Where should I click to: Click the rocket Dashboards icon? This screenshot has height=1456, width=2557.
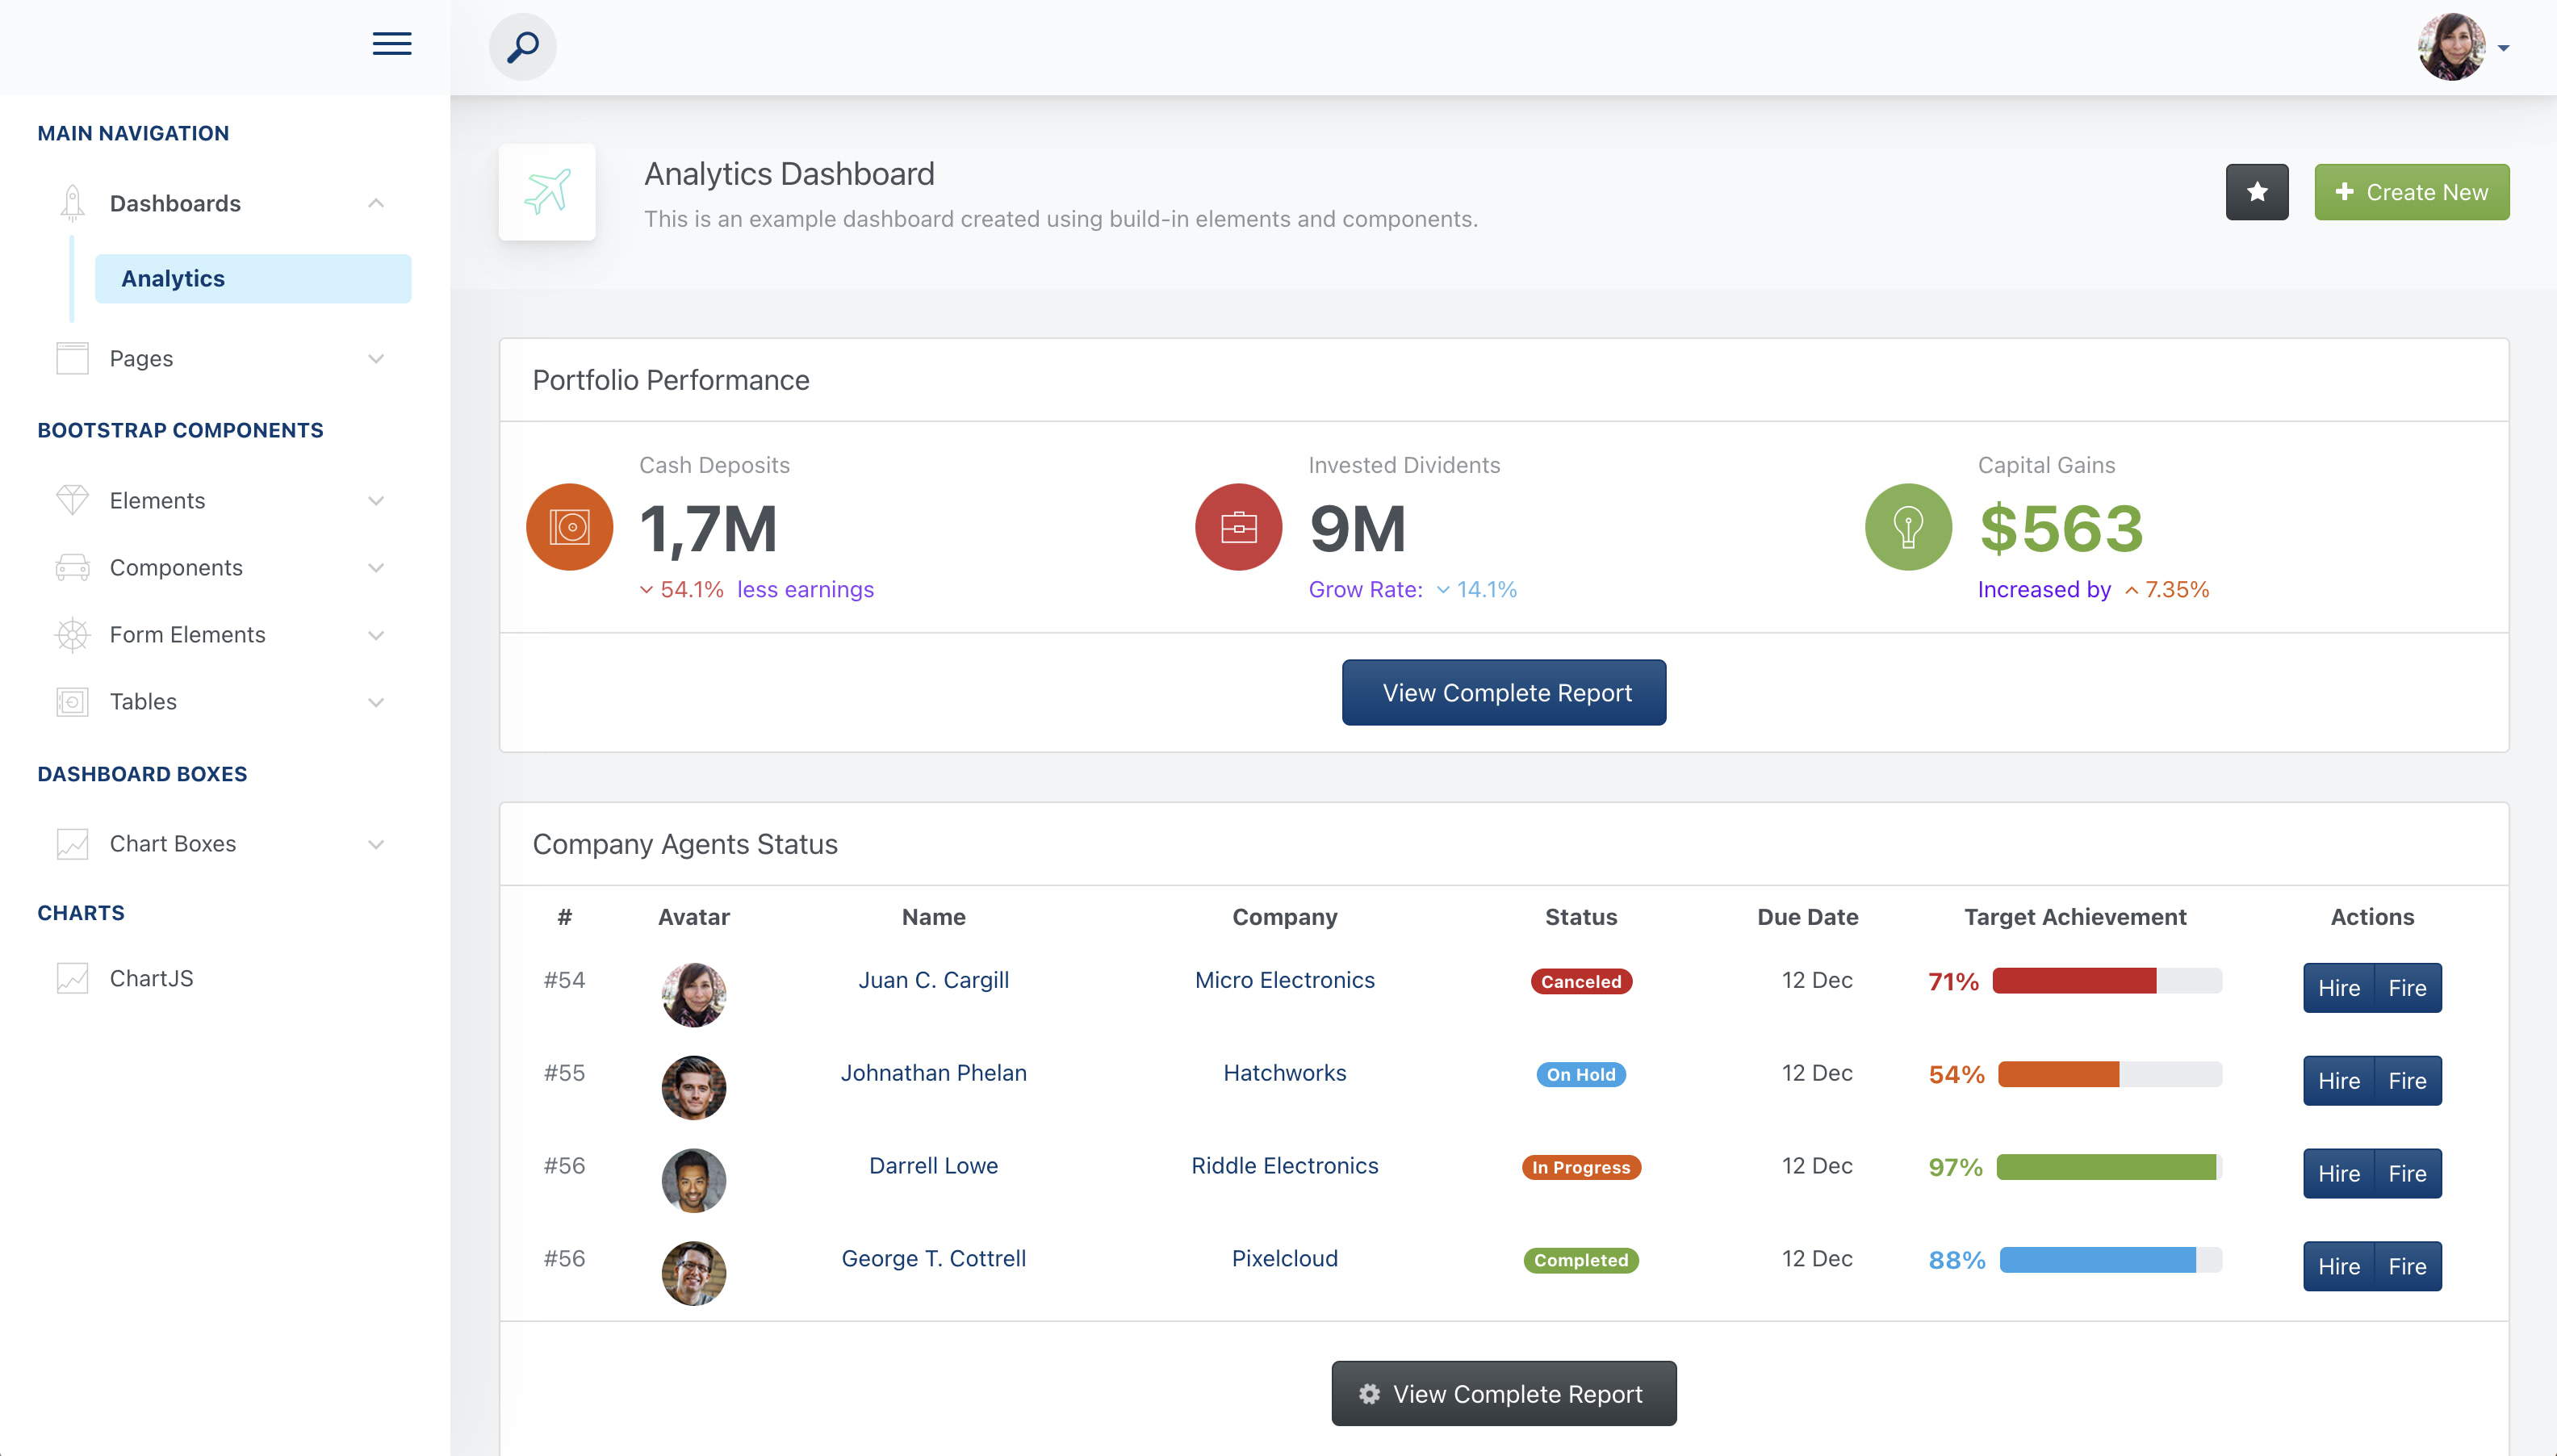pyautogui.click(x=71, y=202)
